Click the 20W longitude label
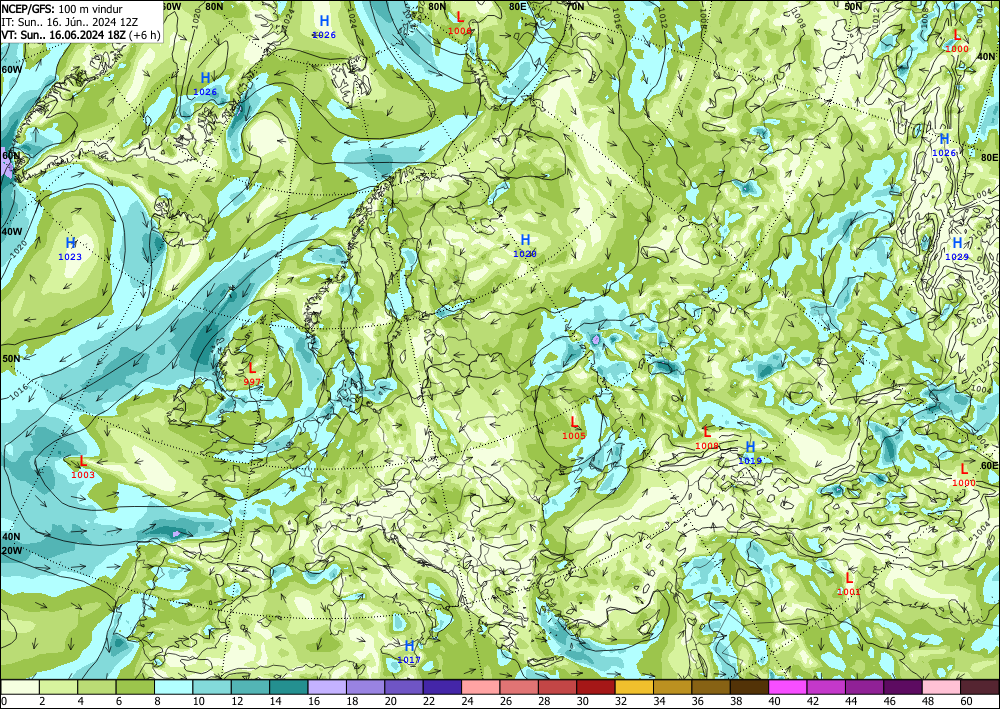This screenshot has width=1000, height=709. 11,551
